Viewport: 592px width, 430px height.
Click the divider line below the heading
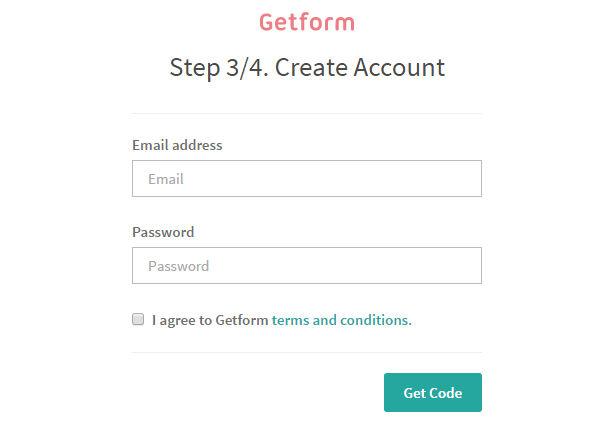[307, 113]
